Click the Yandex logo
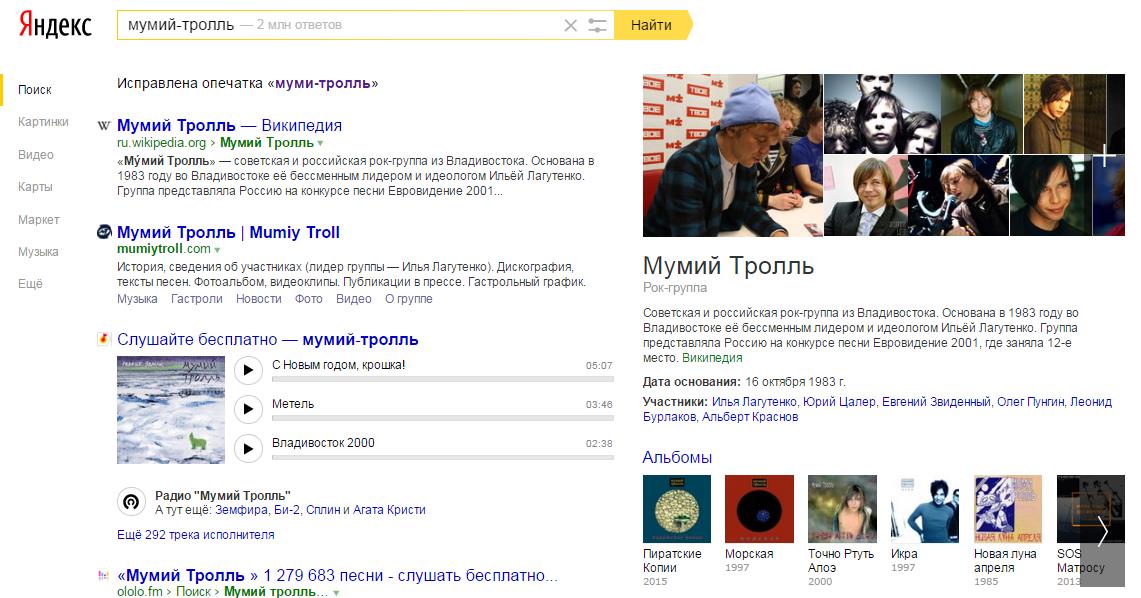Image resolution: width=1141 pixels, height=598 pixels. (55, 24)
